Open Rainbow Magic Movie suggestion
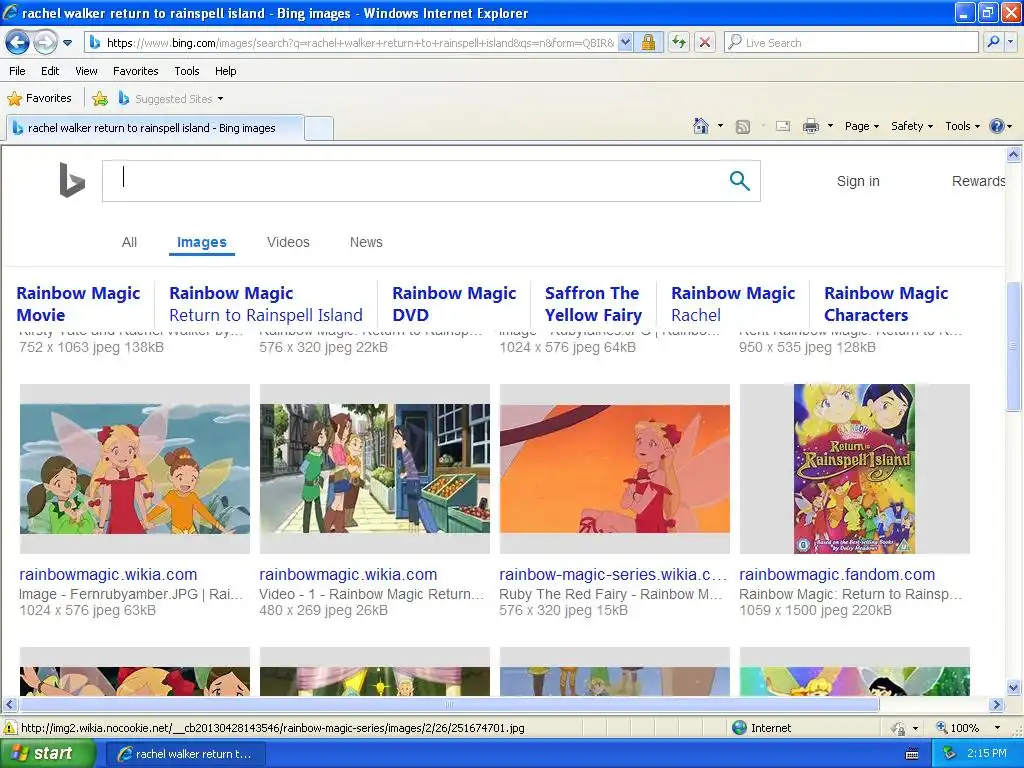This screenshot has width=1024, height=768. pyautogui.click(x=78, y=304)
